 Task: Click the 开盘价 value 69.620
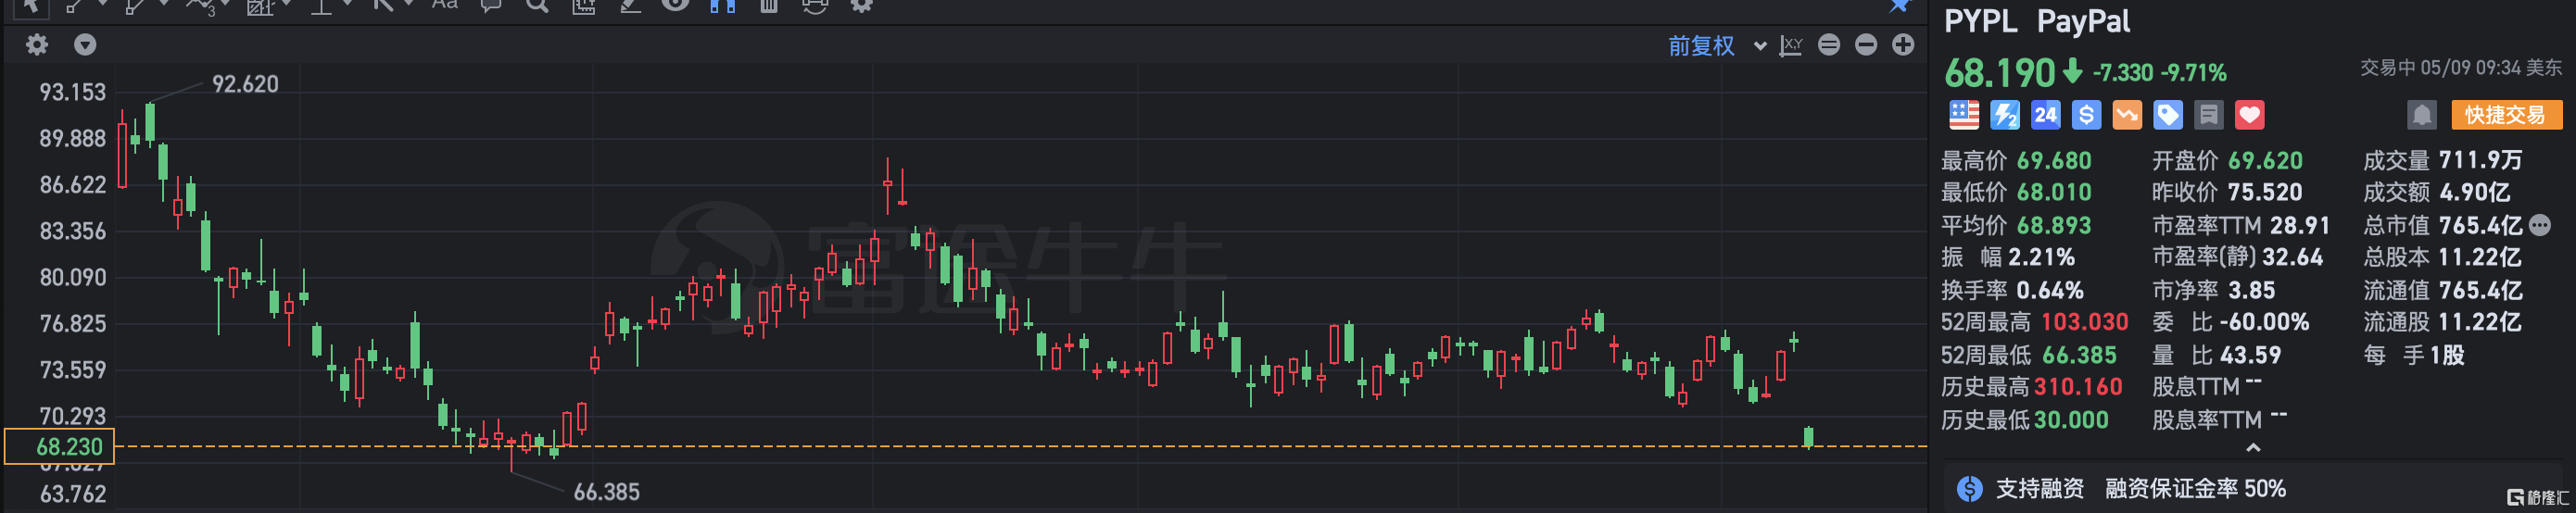click(x=2265, y=160)
